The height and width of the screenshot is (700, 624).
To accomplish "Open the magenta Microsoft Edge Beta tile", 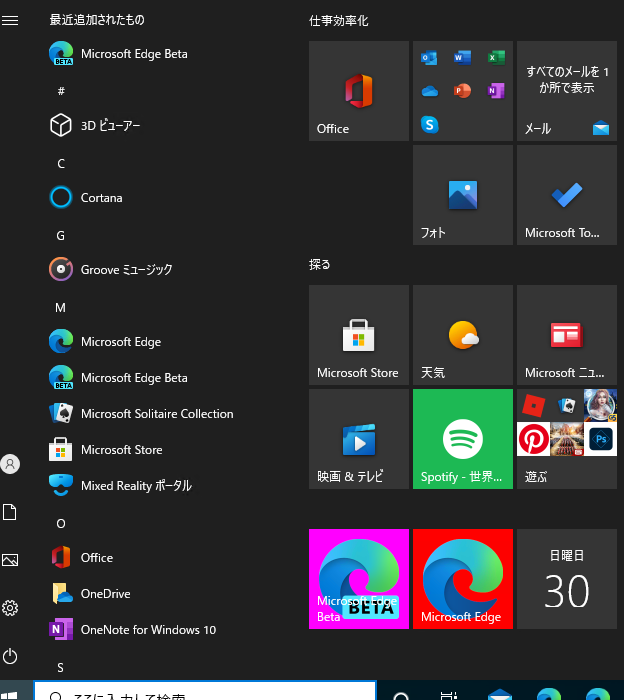I will coord(359,579).
